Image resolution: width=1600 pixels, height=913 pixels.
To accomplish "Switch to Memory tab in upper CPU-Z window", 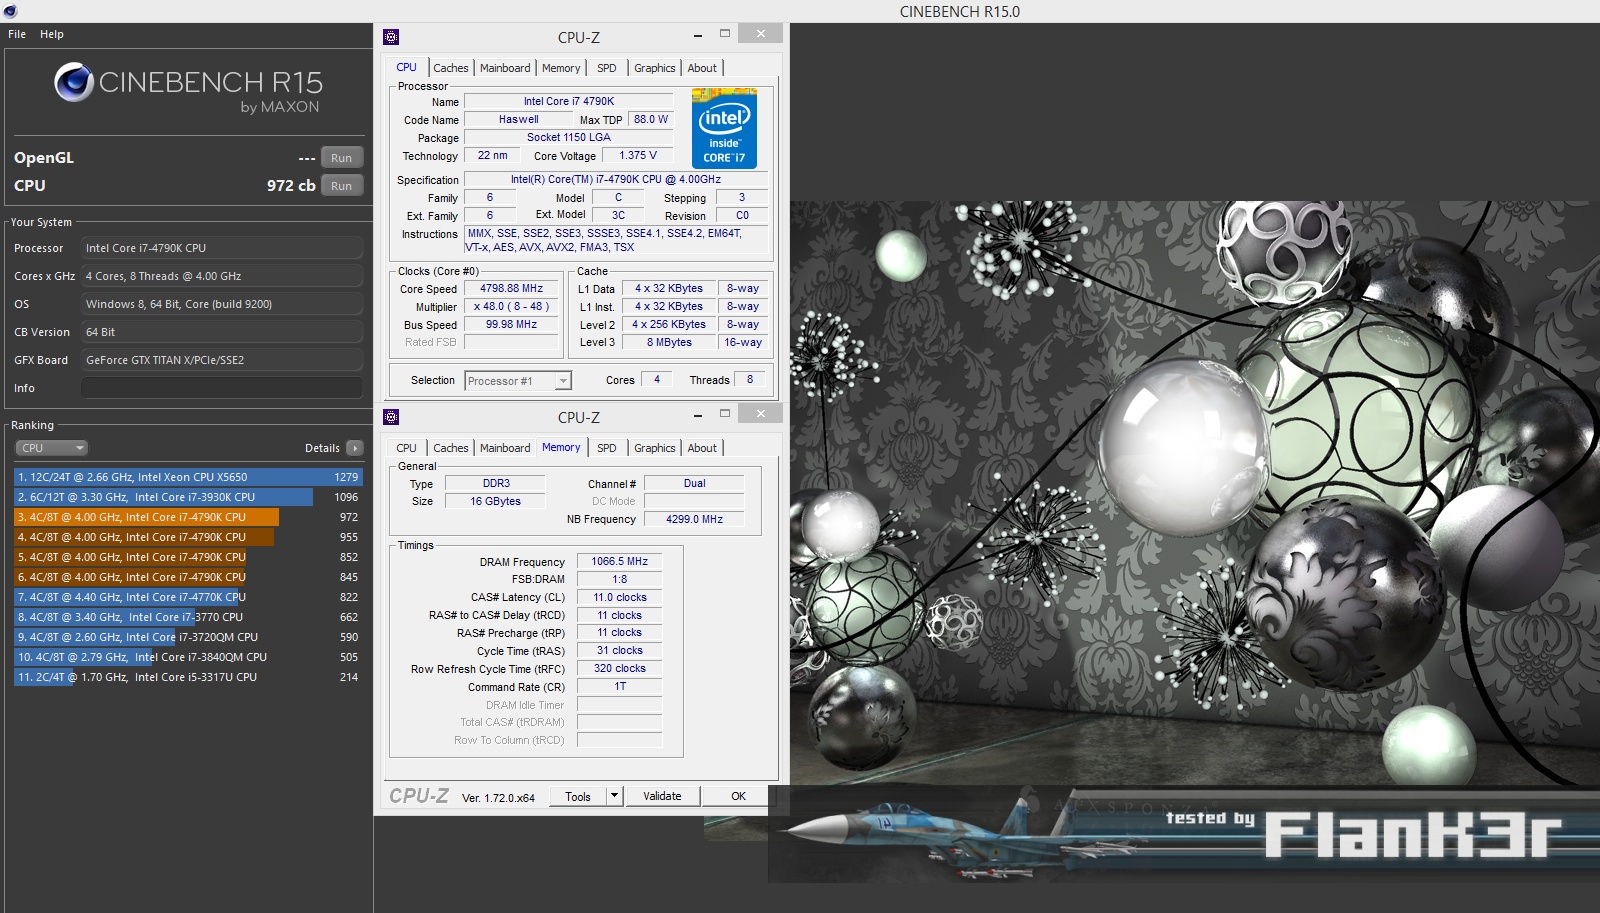I will (561, 68).
